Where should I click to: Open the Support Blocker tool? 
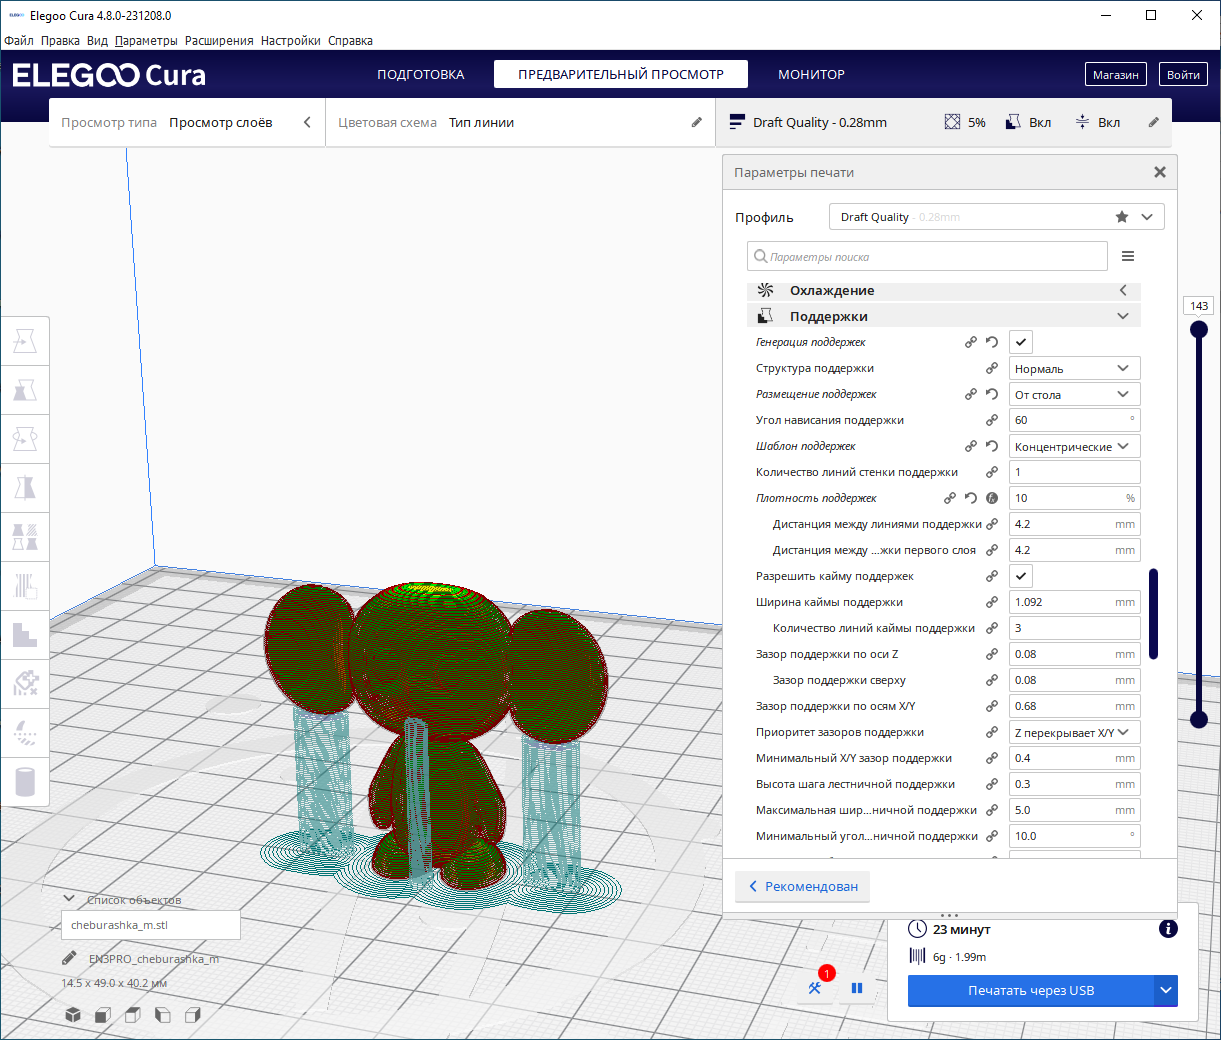[x=25, y=684]
